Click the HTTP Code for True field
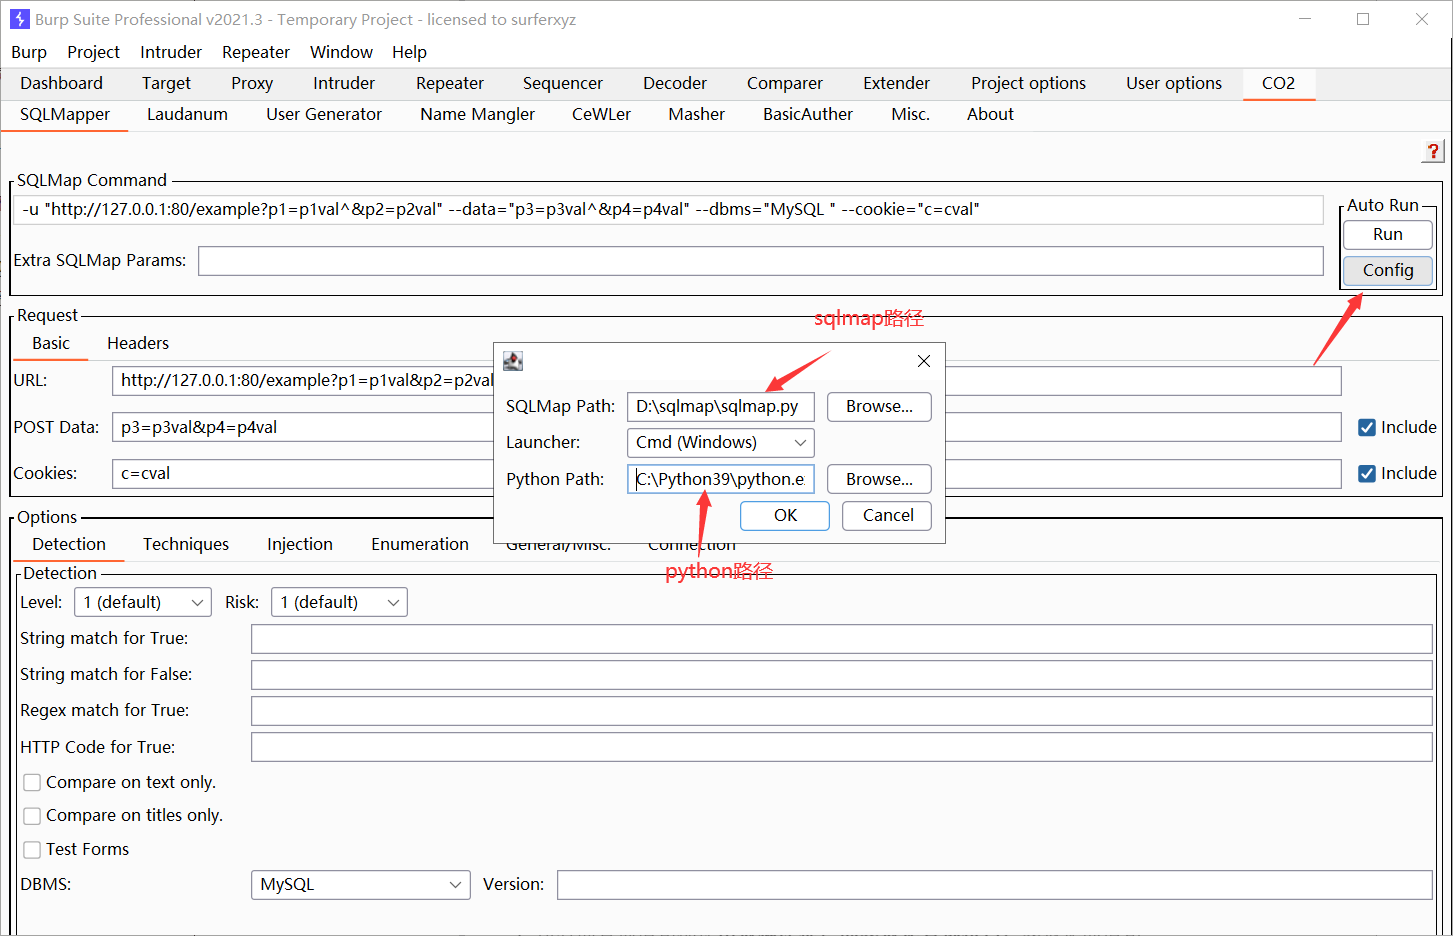The image size is (1453, 936). click(x=841, y=747)
